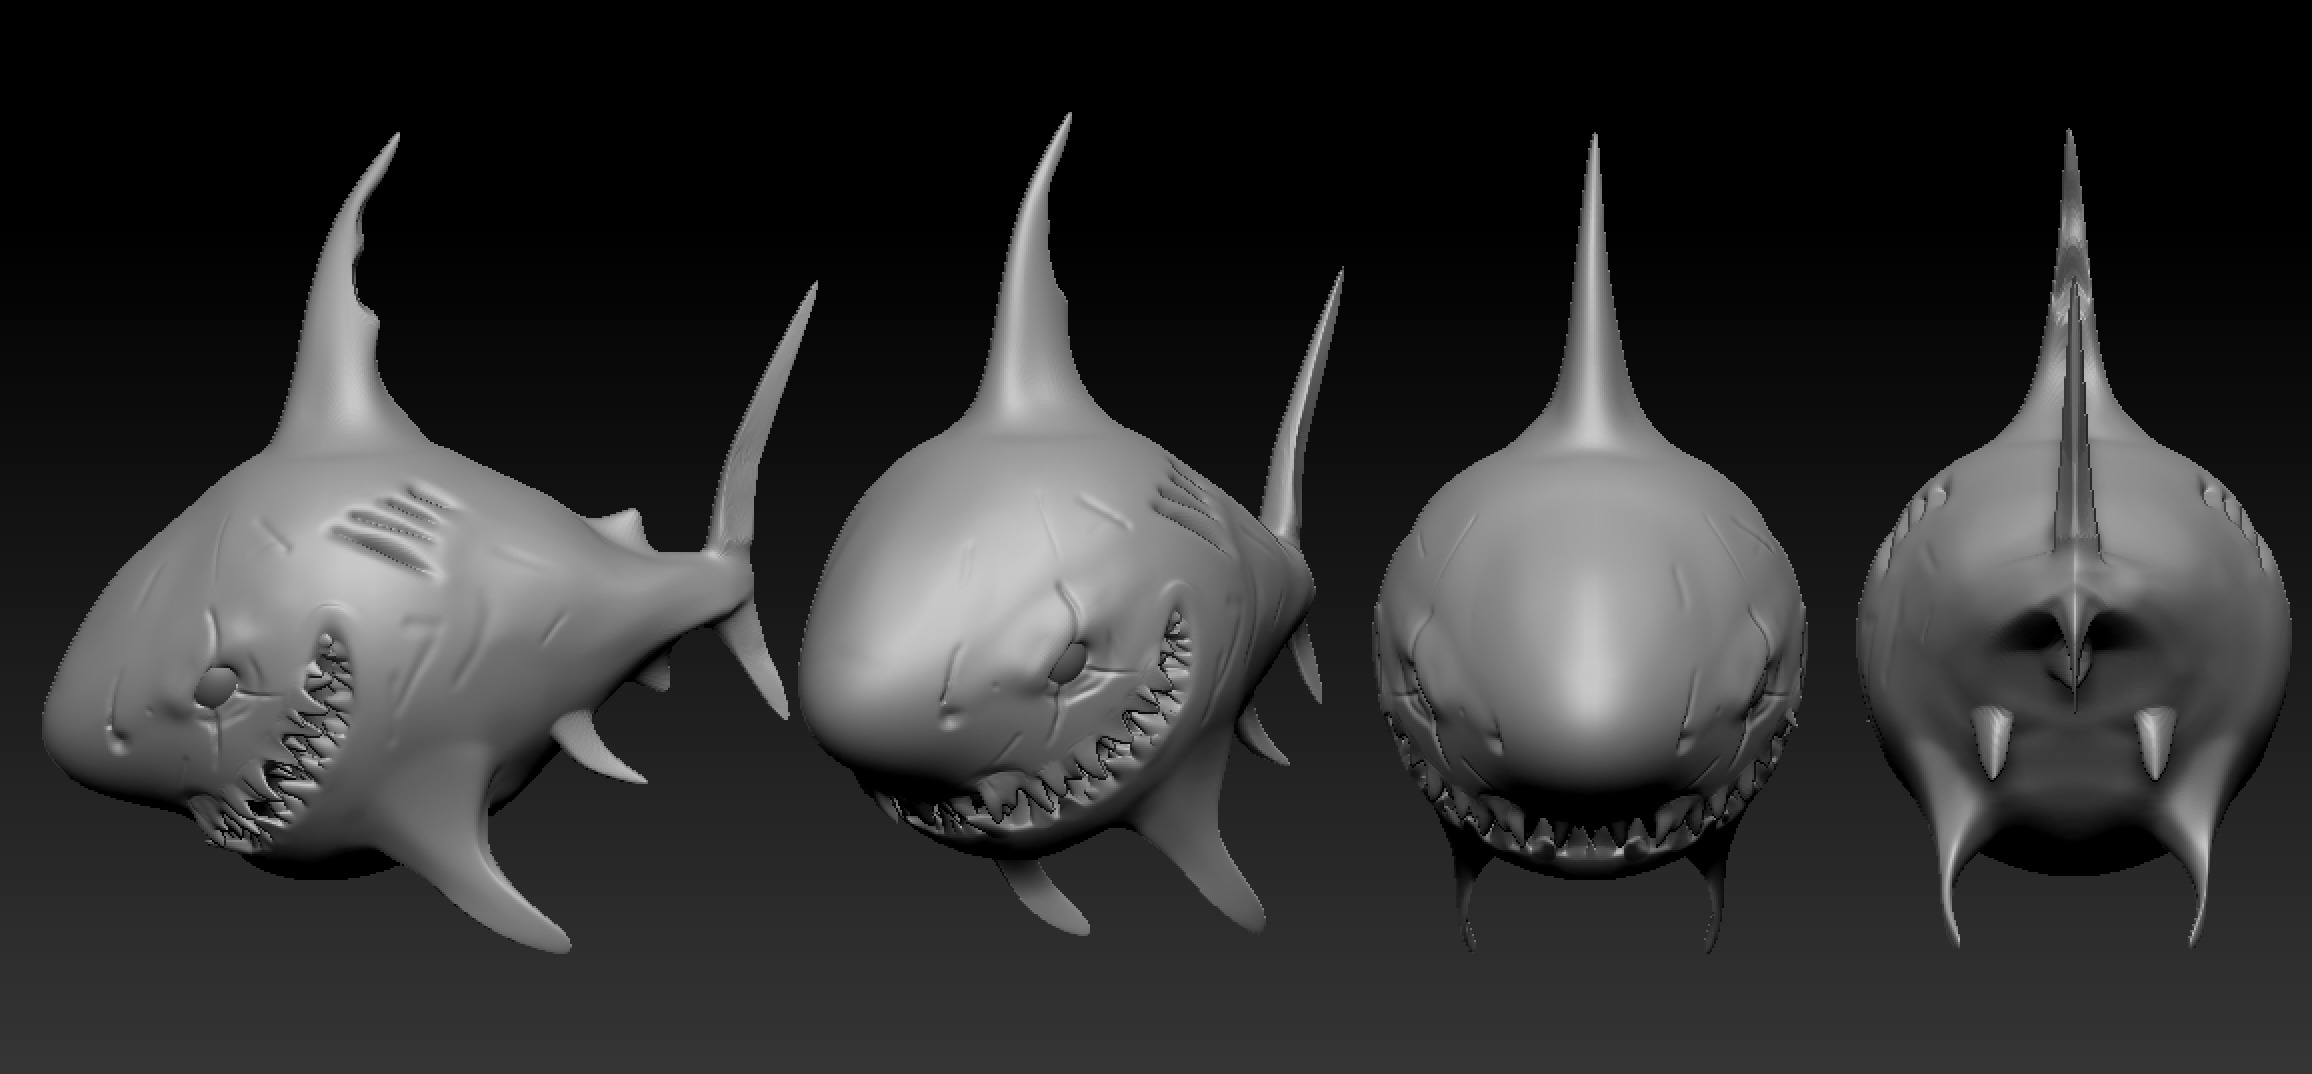Select the three-quarter front view shark

click(x=1070, y=525)
